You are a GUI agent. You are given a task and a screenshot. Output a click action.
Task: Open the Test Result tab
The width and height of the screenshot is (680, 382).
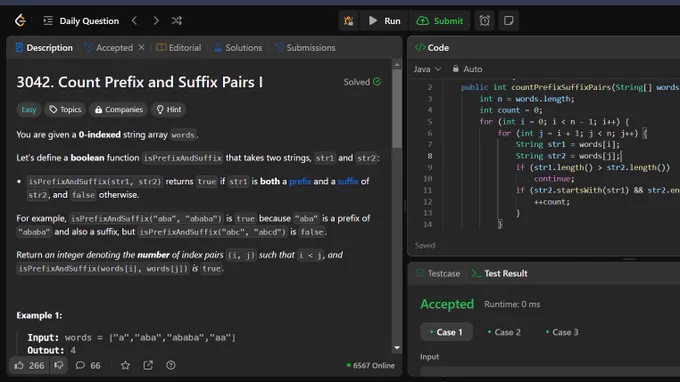click(500, 274)
